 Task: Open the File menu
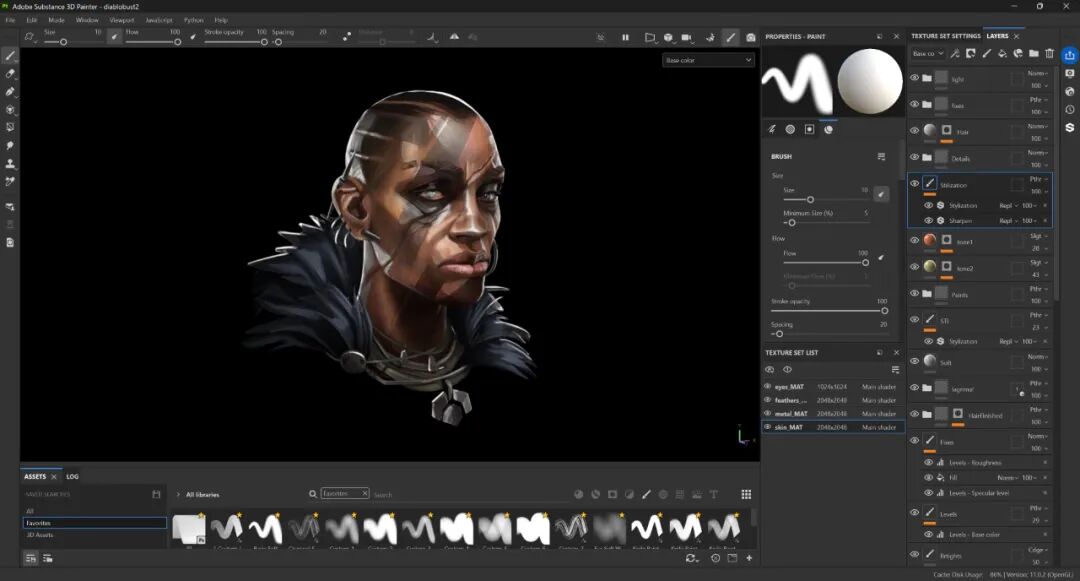[10, 20]
